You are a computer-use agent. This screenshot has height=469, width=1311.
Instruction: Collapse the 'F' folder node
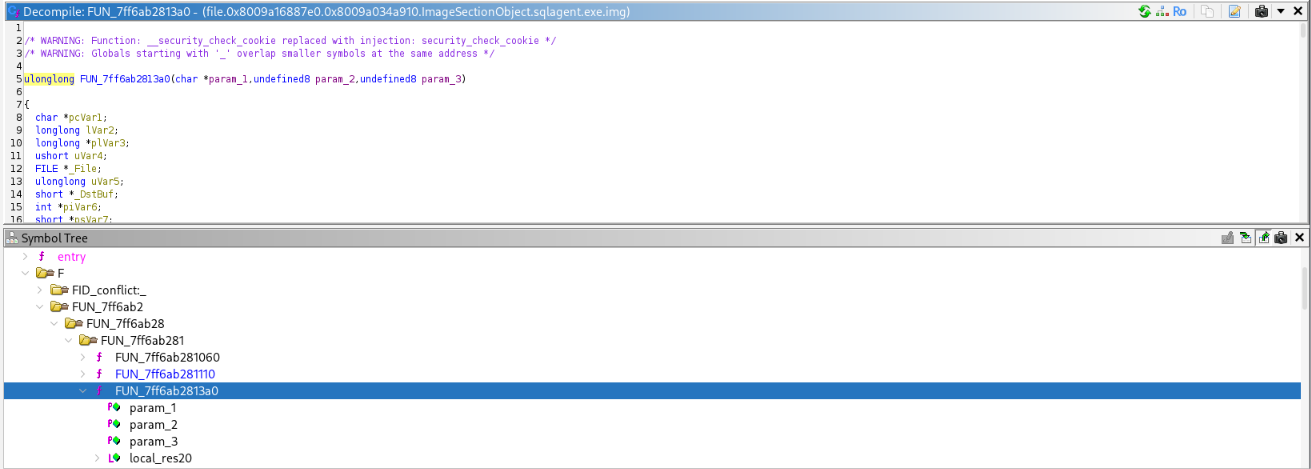pyautogui.click(x=25, y=273)
